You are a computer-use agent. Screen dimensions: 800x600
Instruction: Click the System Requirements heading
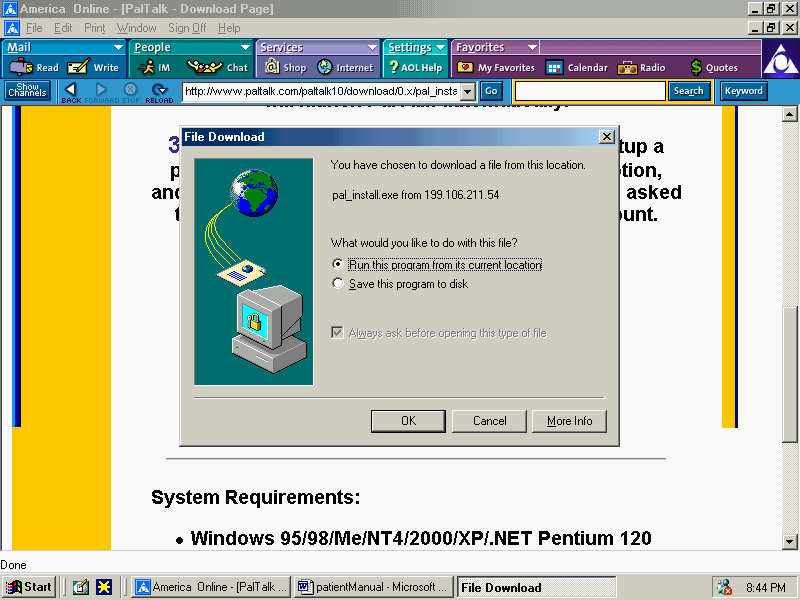pyautogui.click(x=256, y=497)
